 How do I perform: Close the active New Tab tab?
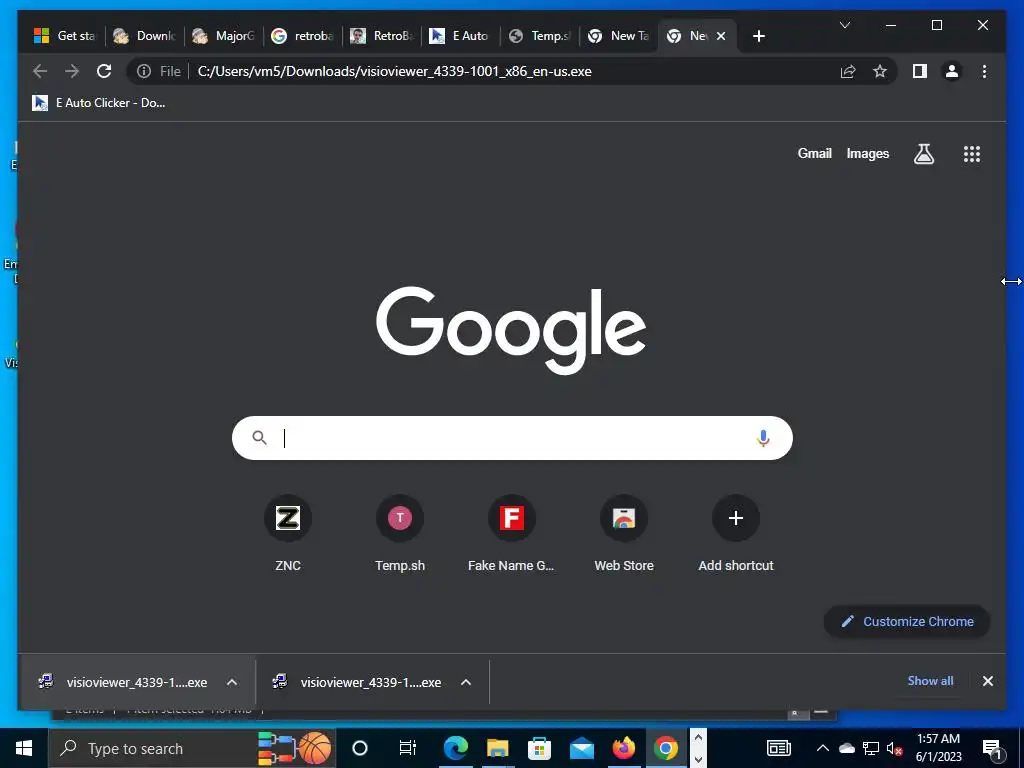721,36
